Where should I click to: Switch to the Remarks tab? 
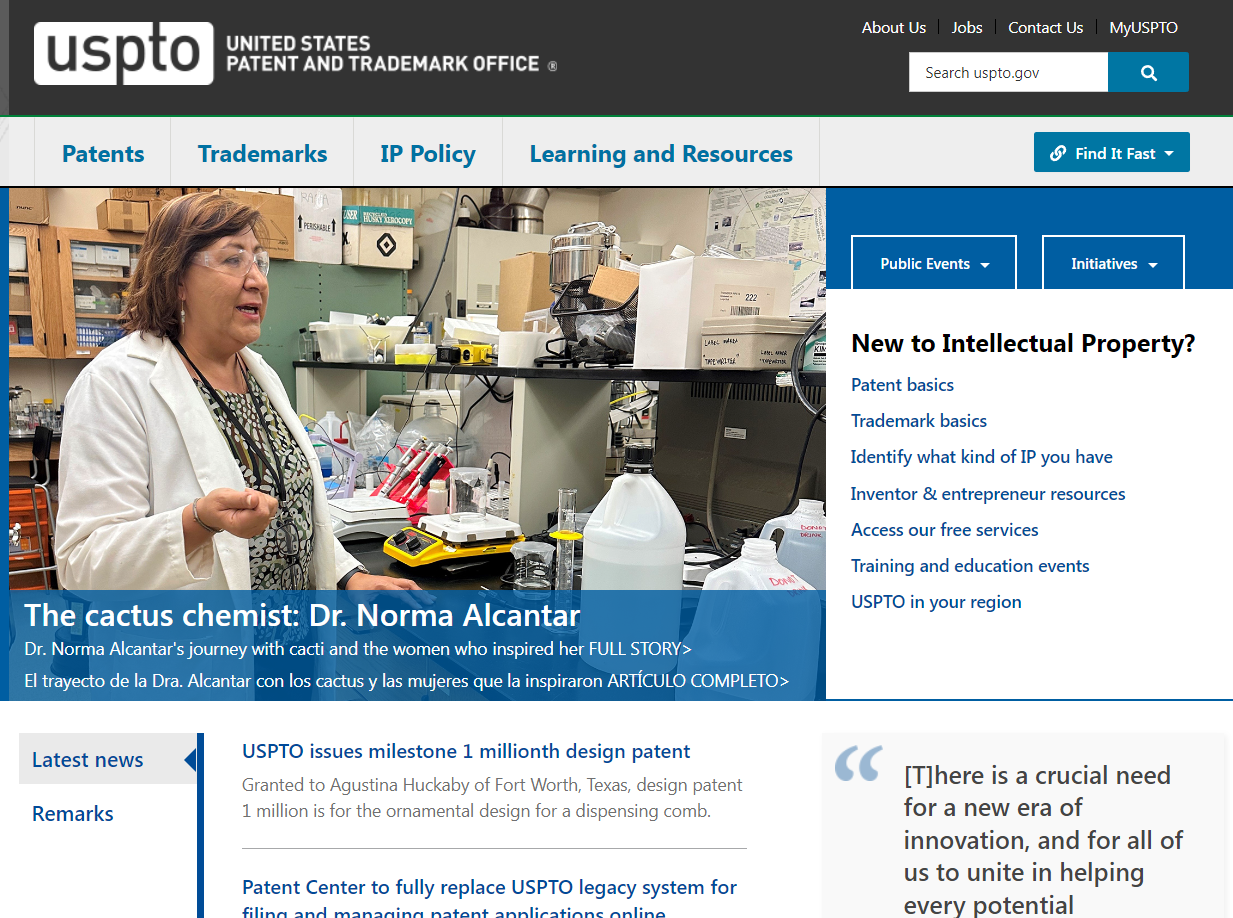[x=73, y=814]
